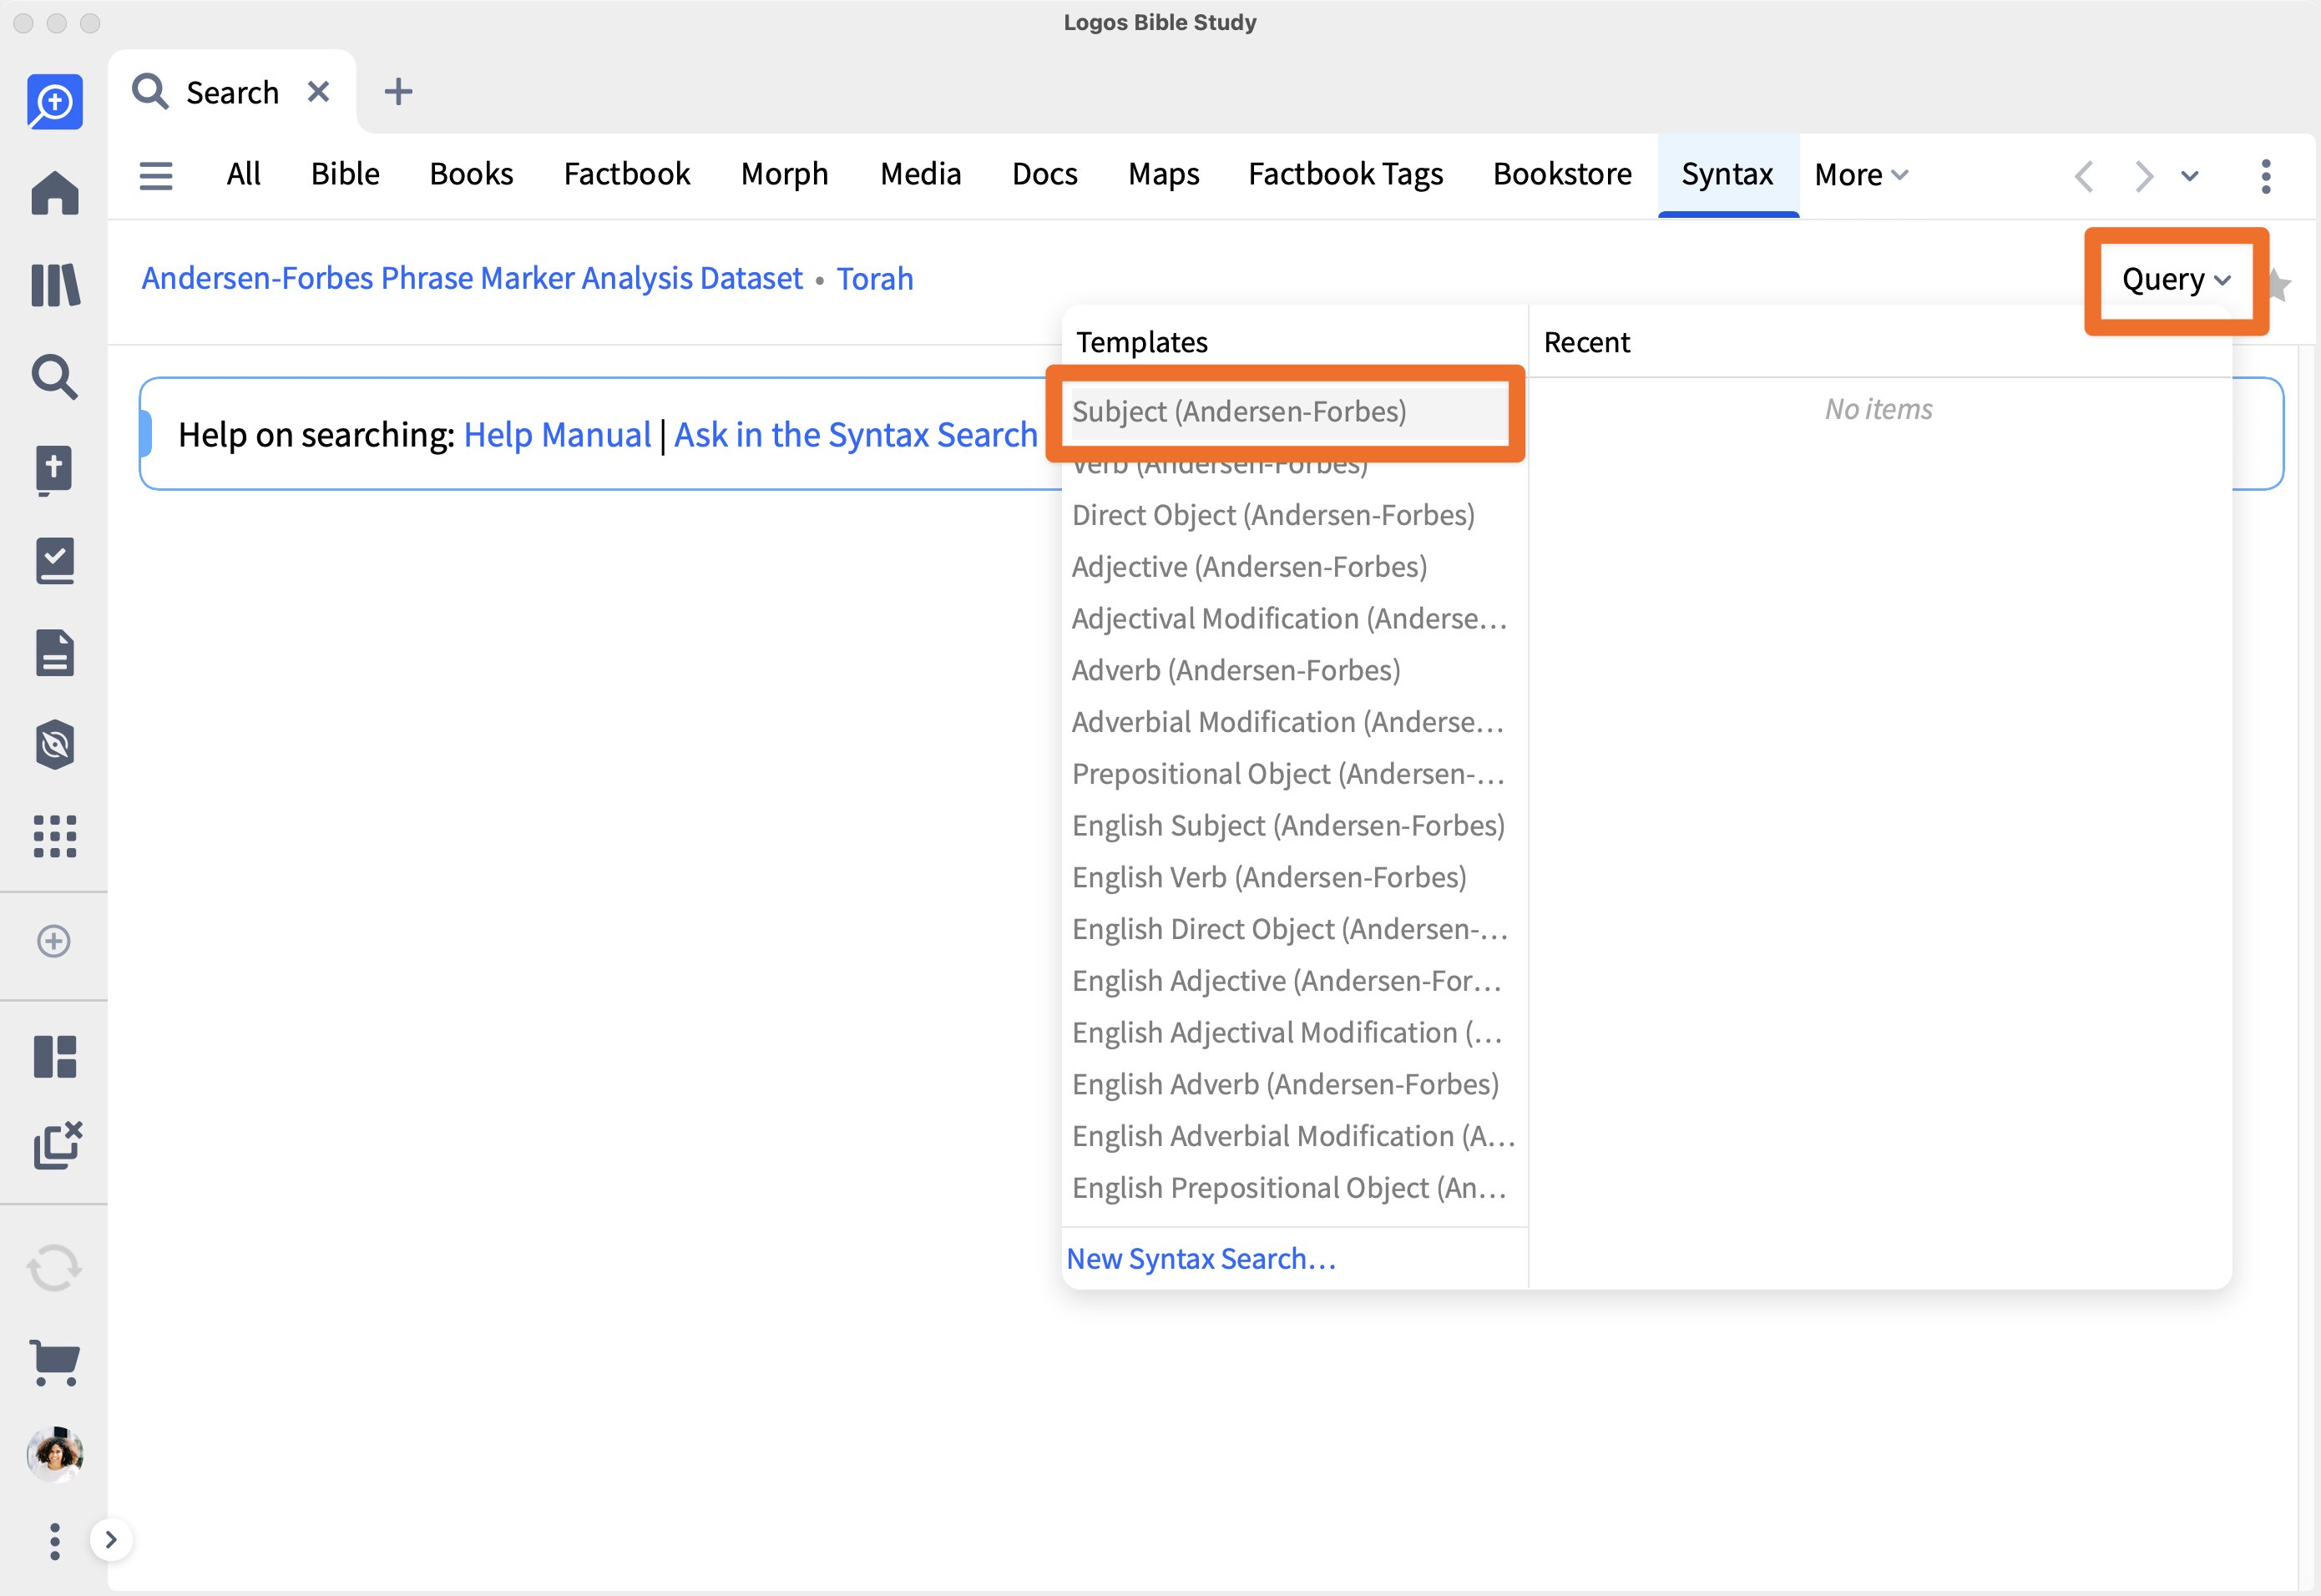Choose English Subject (Andersen-Forbes) template
2321x1596 pixels.
click(1288, 826)
